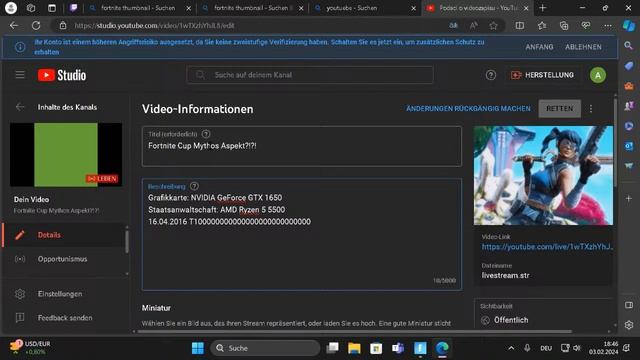640x360 pixels.
Task: Click the USD/EUR widget in taskbar
Action: (29, 347)
